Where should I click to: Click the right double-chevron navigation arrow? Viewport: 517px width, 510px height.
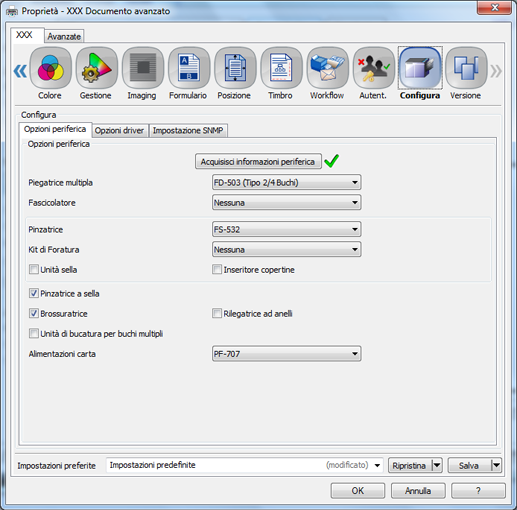pyautogui.click(x=496, y=71)
